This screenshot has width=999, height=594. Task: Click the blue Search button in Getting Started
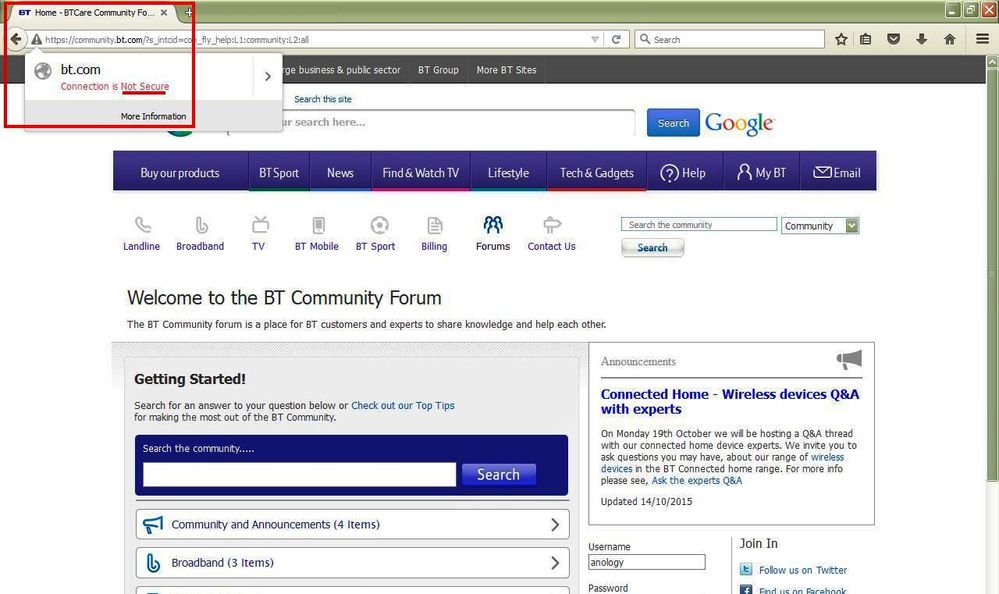[x=498, y=474]
